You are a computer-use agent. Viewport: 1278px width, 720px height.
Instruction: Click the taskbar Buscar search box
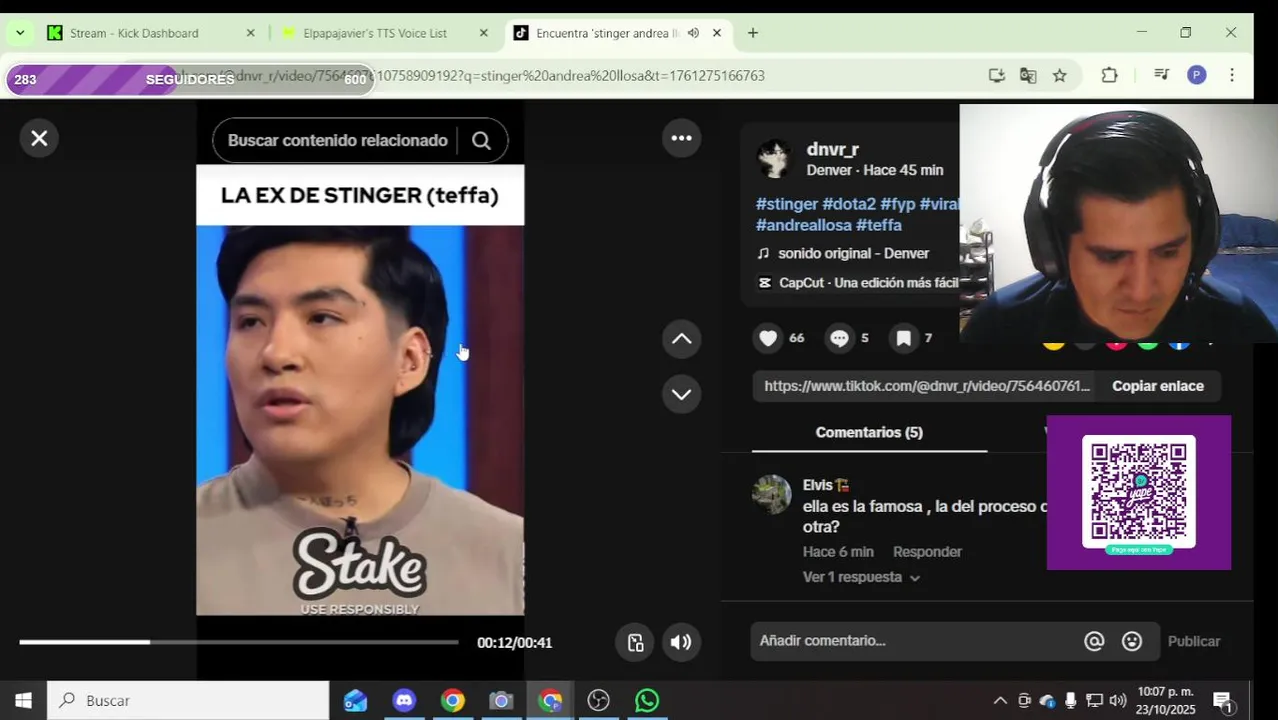[188, 701]
